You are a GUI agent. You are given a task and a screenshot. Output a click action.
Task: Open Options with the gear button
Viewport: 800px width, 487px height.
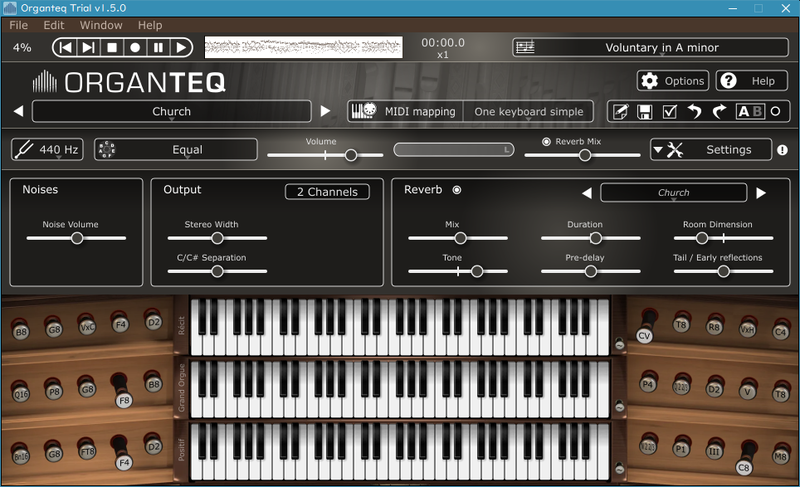(x=673, y=81)
